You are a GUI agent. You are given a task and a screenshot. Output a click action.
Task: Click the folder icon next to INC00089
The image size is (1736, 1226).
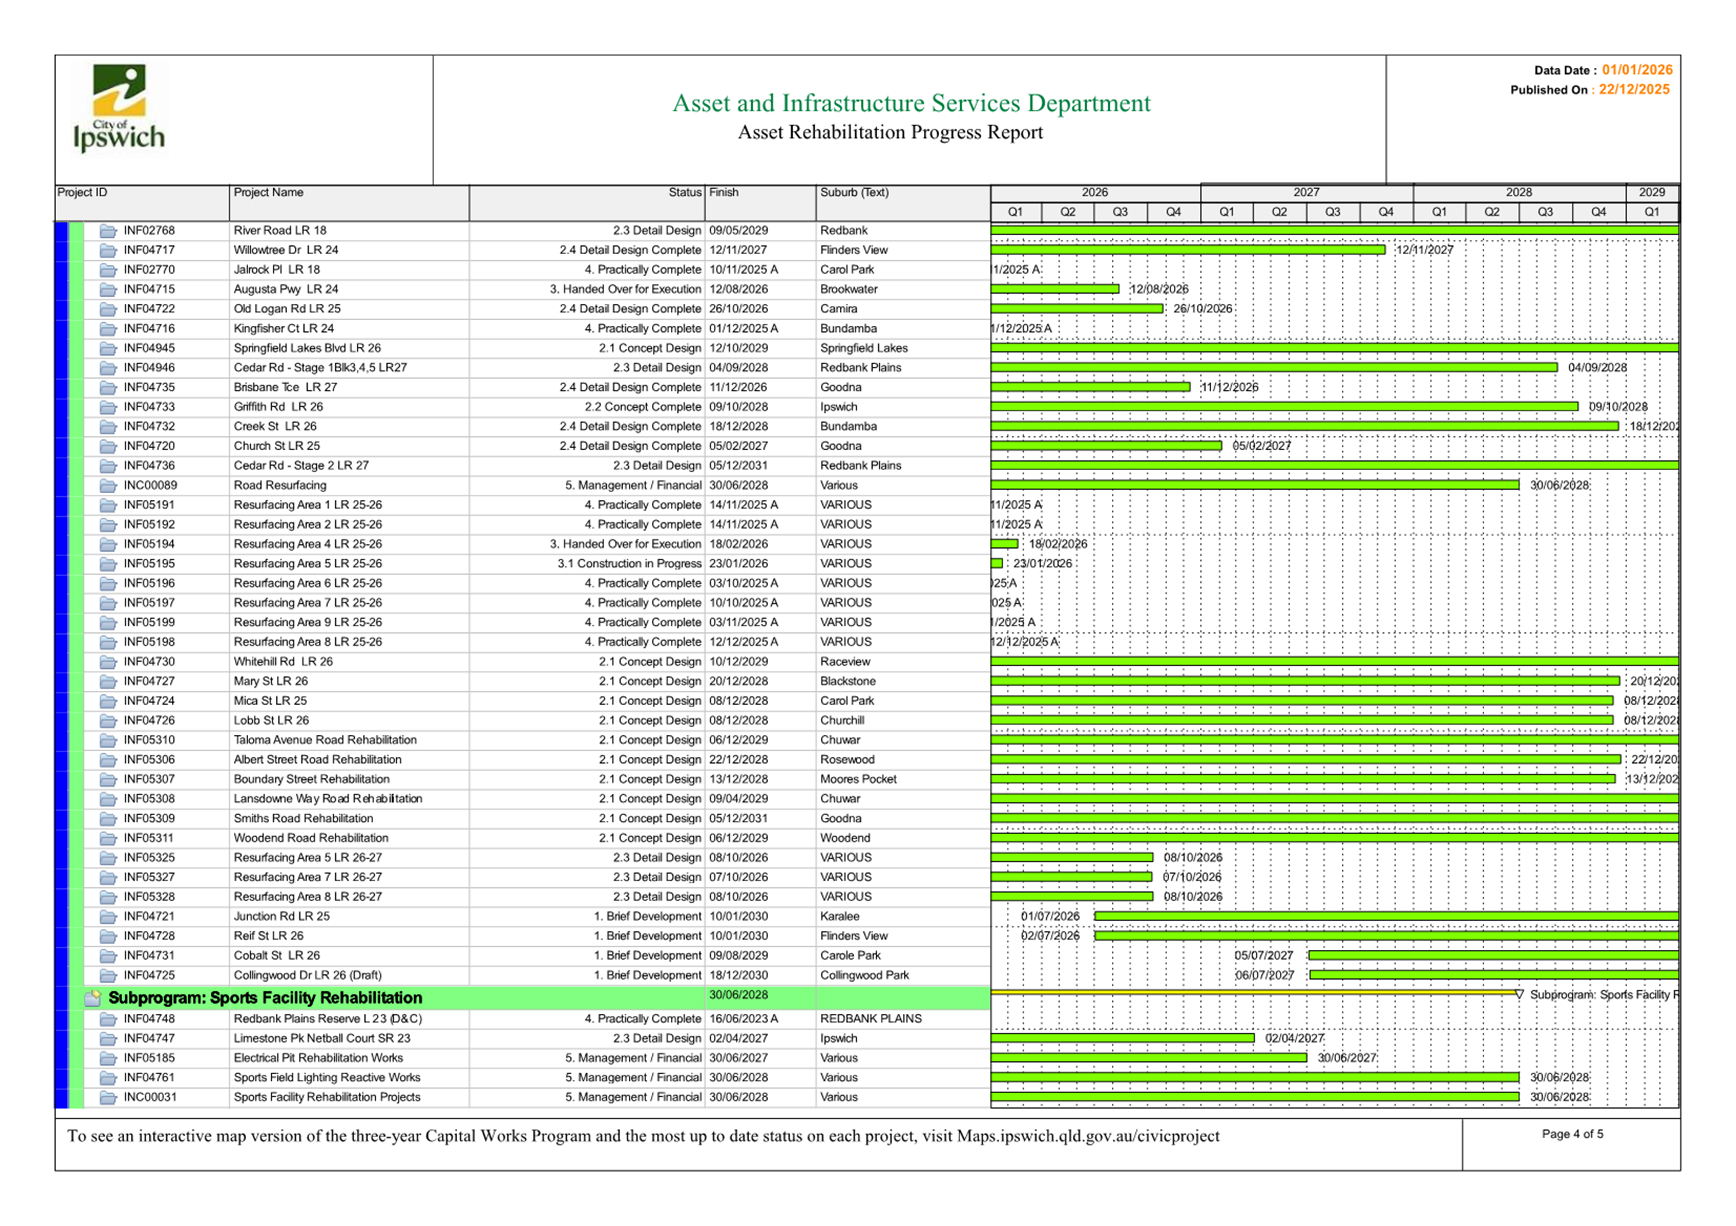[108, 486]
